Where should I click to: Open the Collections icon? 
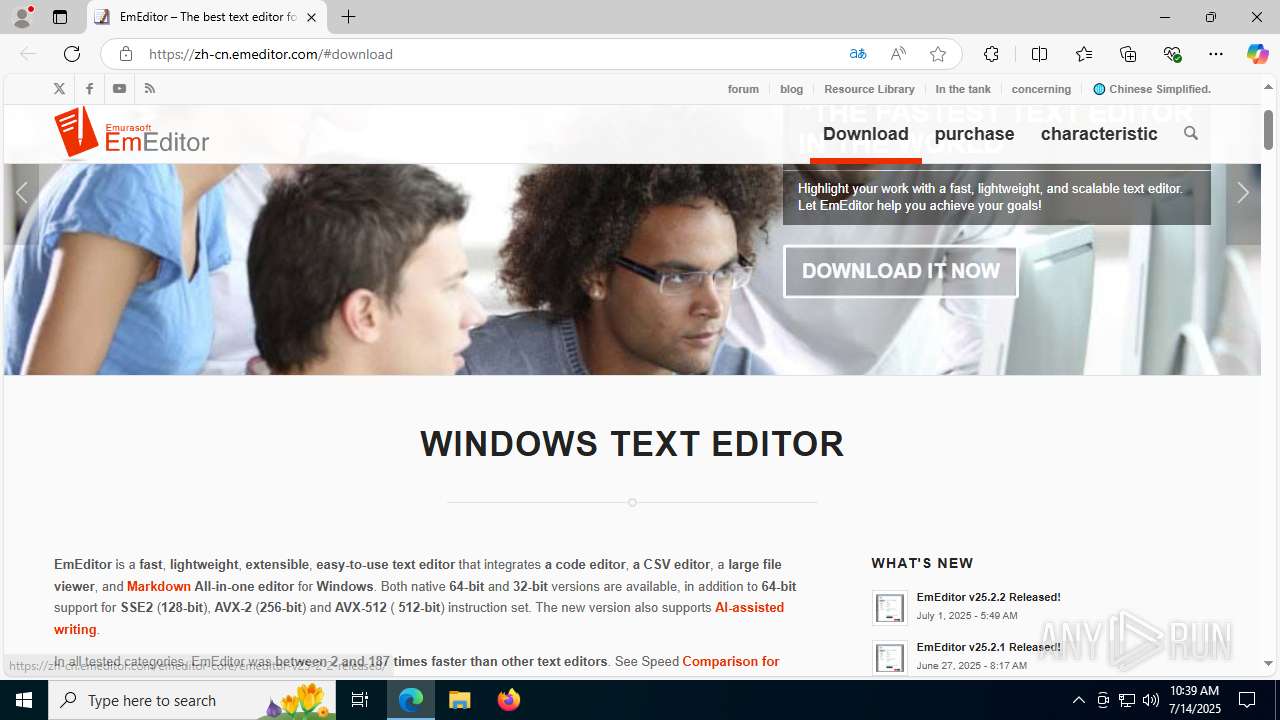(1128, 54)
